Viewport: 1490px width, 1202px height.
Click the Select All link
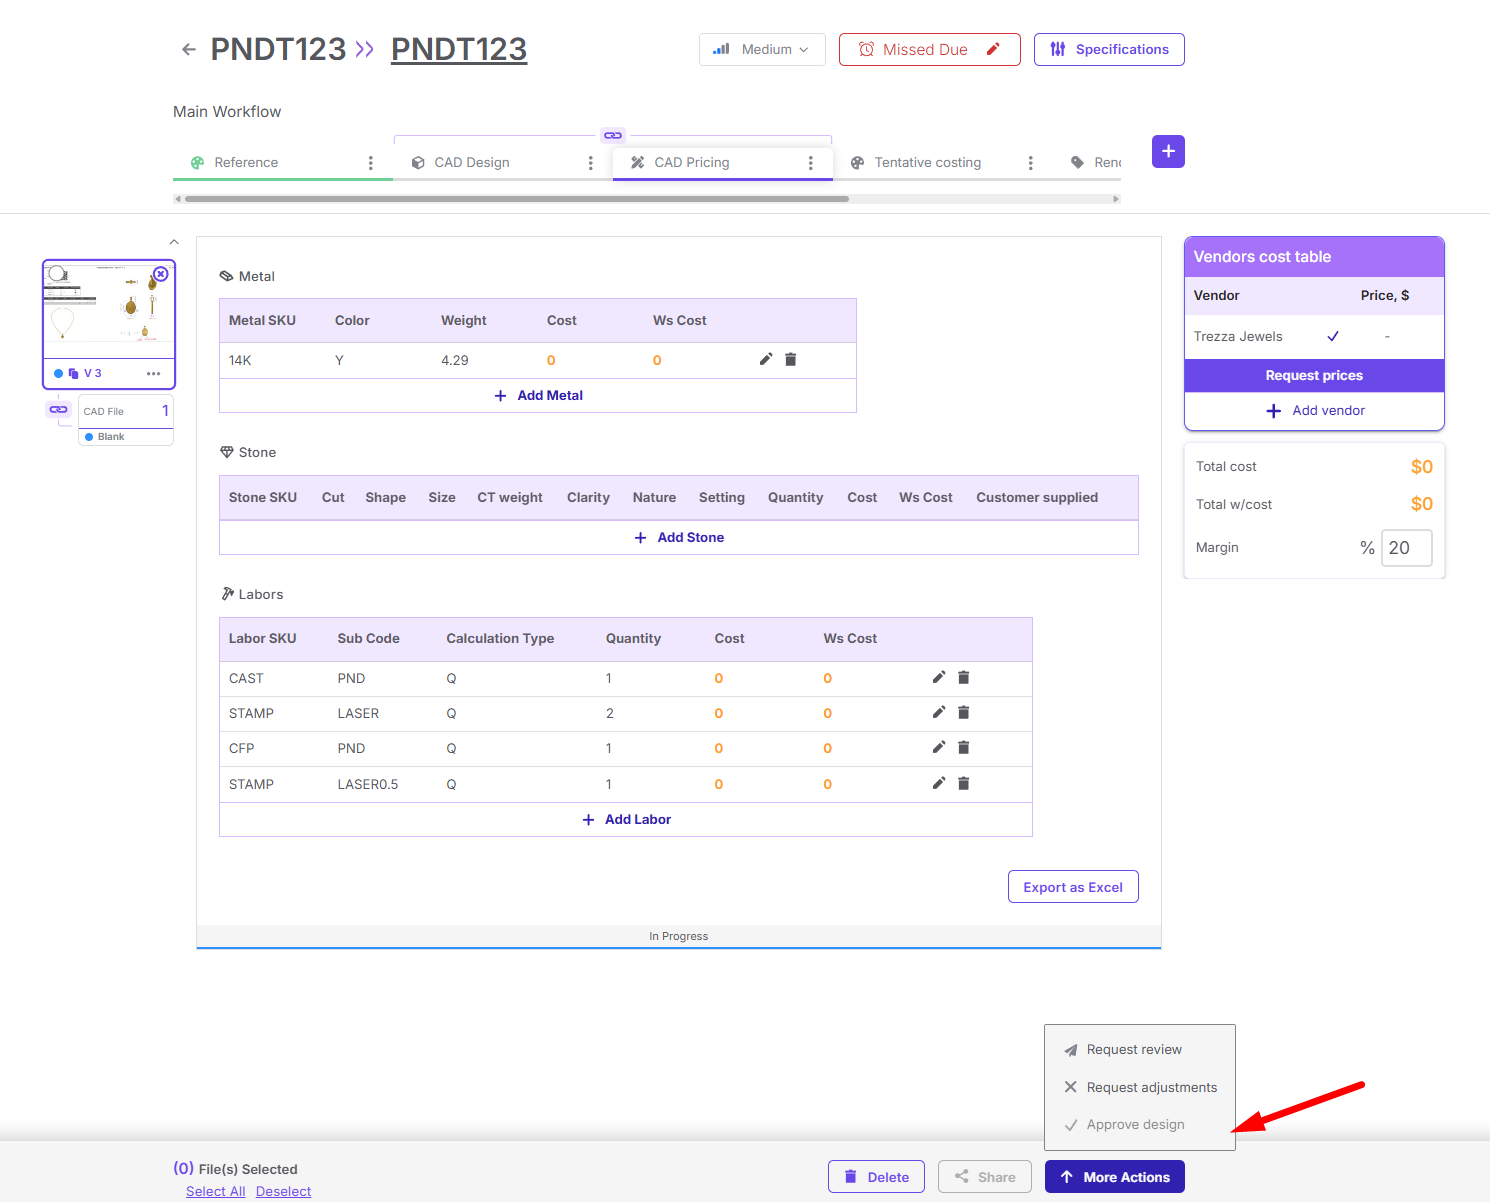(215, 1191)
